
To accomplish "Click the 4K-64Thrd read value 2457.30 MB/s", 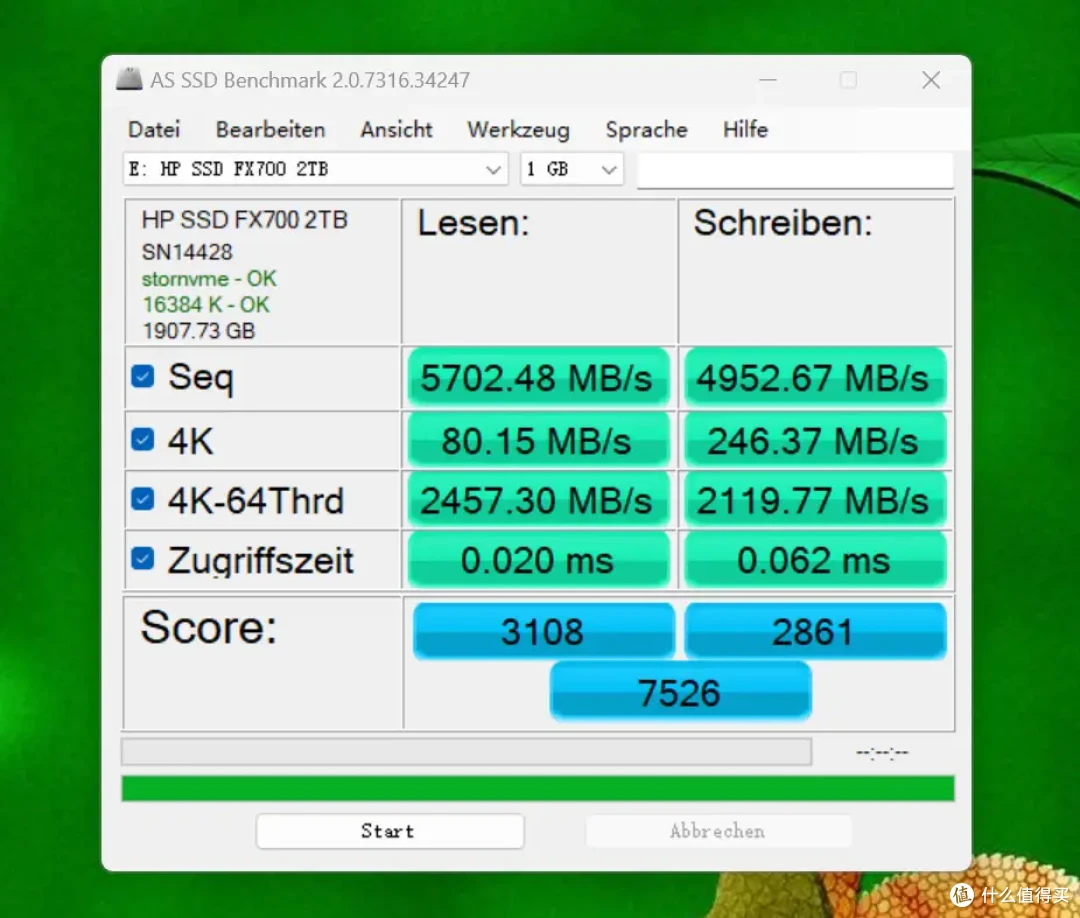I will click(x=538, y=500).
